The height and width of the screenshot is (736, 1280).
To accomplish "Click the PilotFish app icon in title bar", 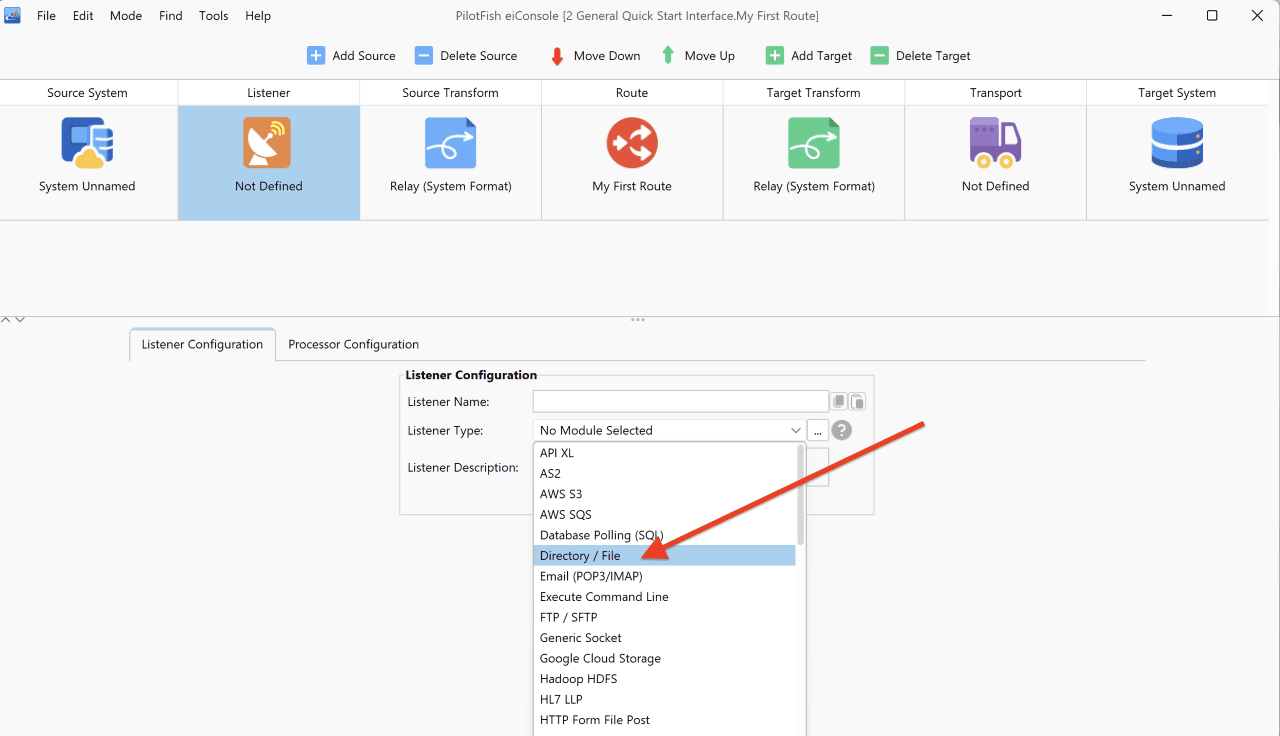I will [13, 15].
